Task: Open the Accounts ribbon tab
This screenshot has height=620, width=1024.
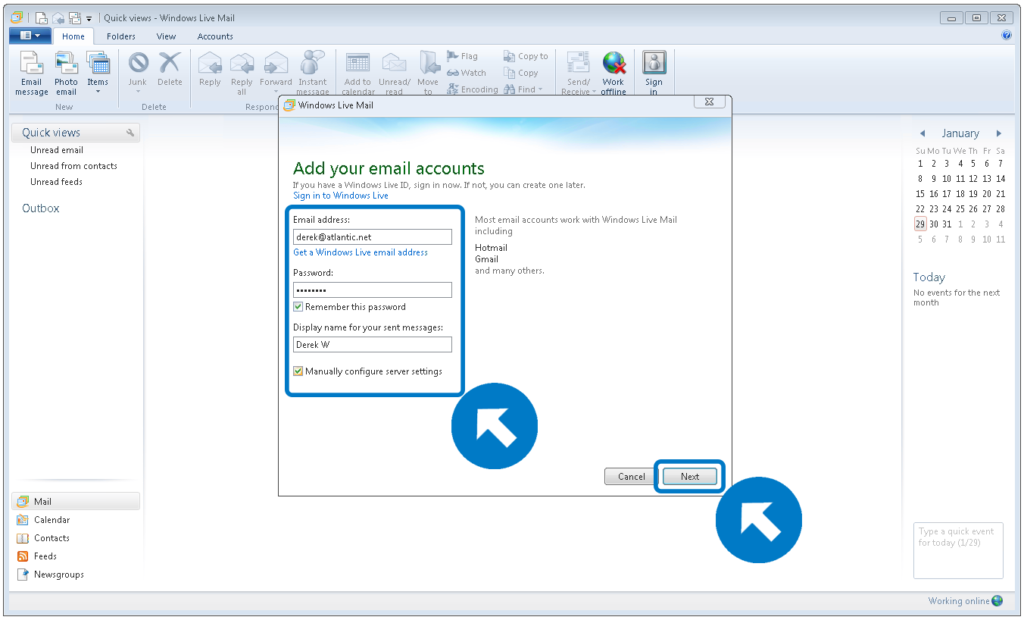Action: [x=215, y=36]
